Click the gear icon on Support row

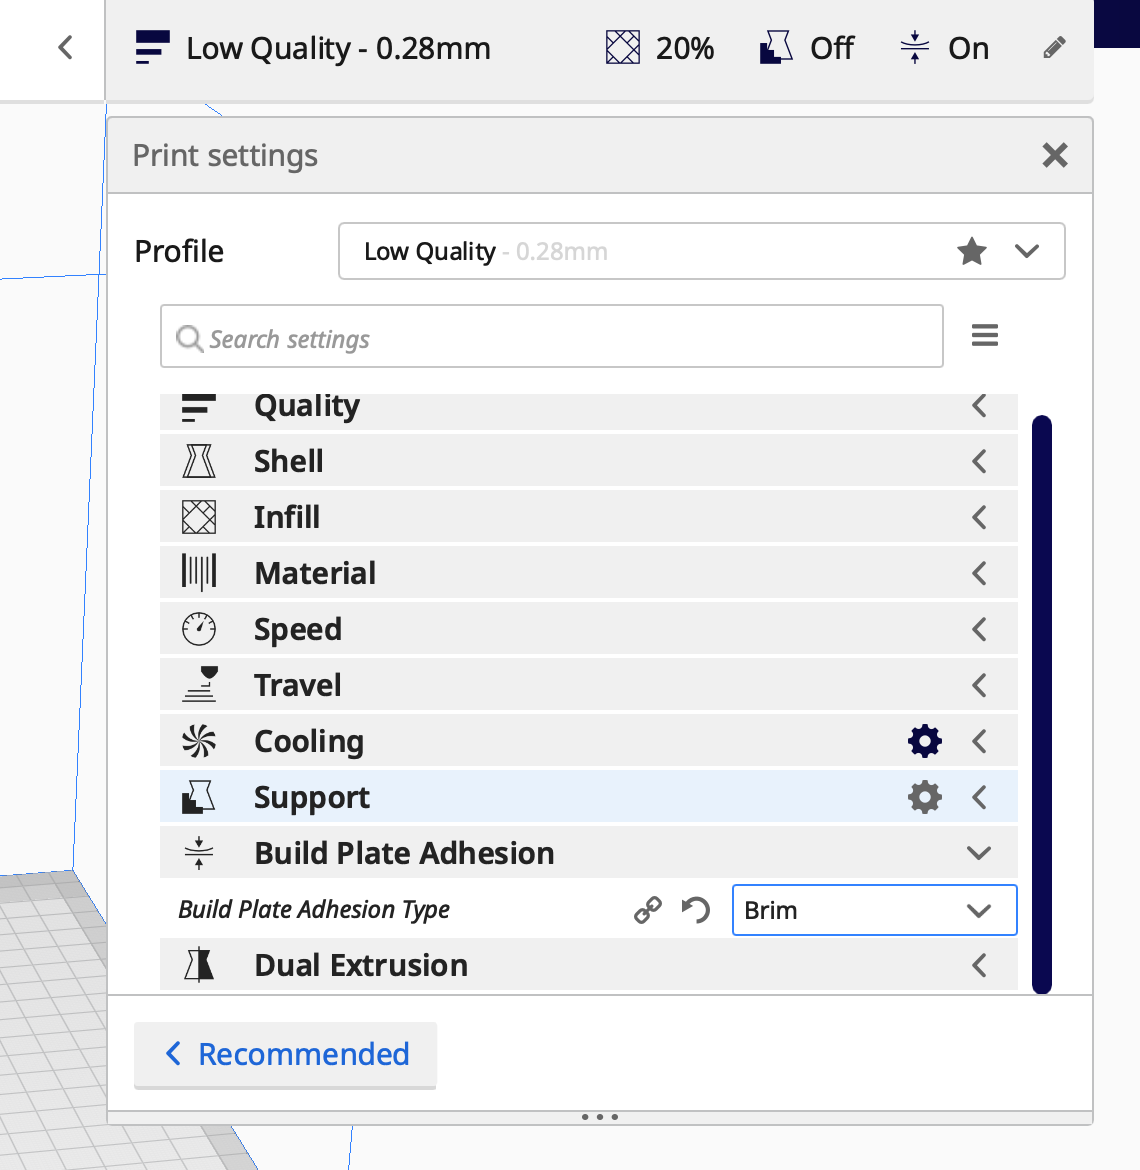pos(924,797)
